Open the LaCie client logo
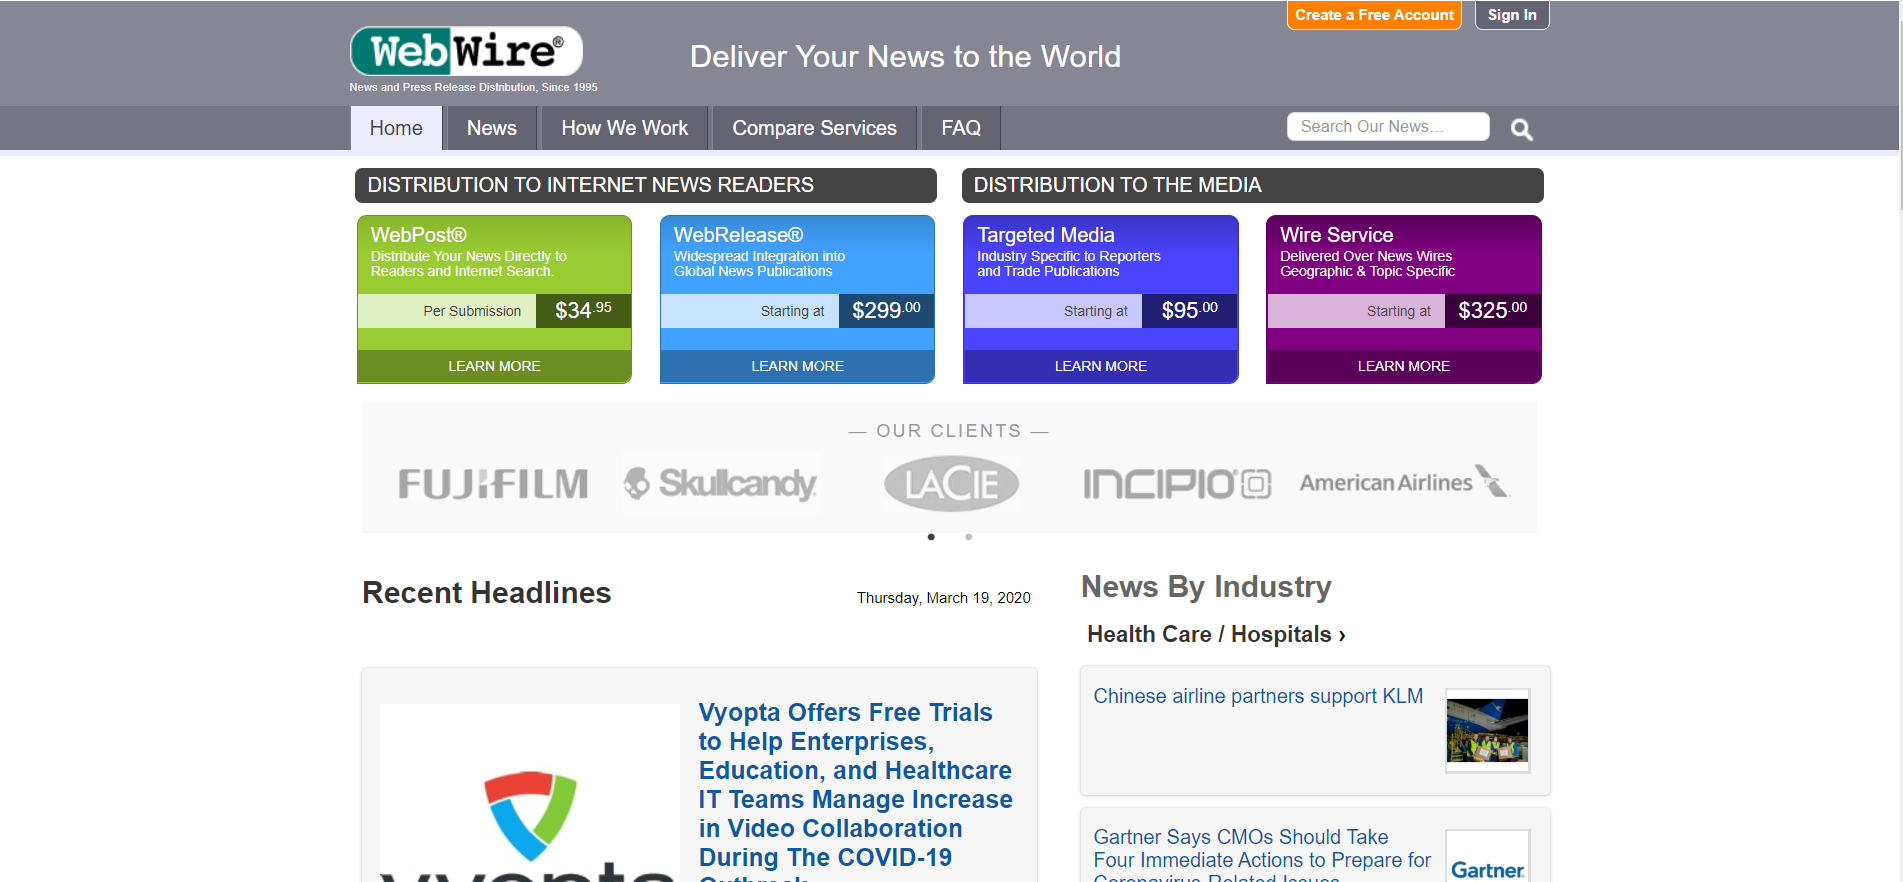Screen dimensions: 1903x882 951,484
